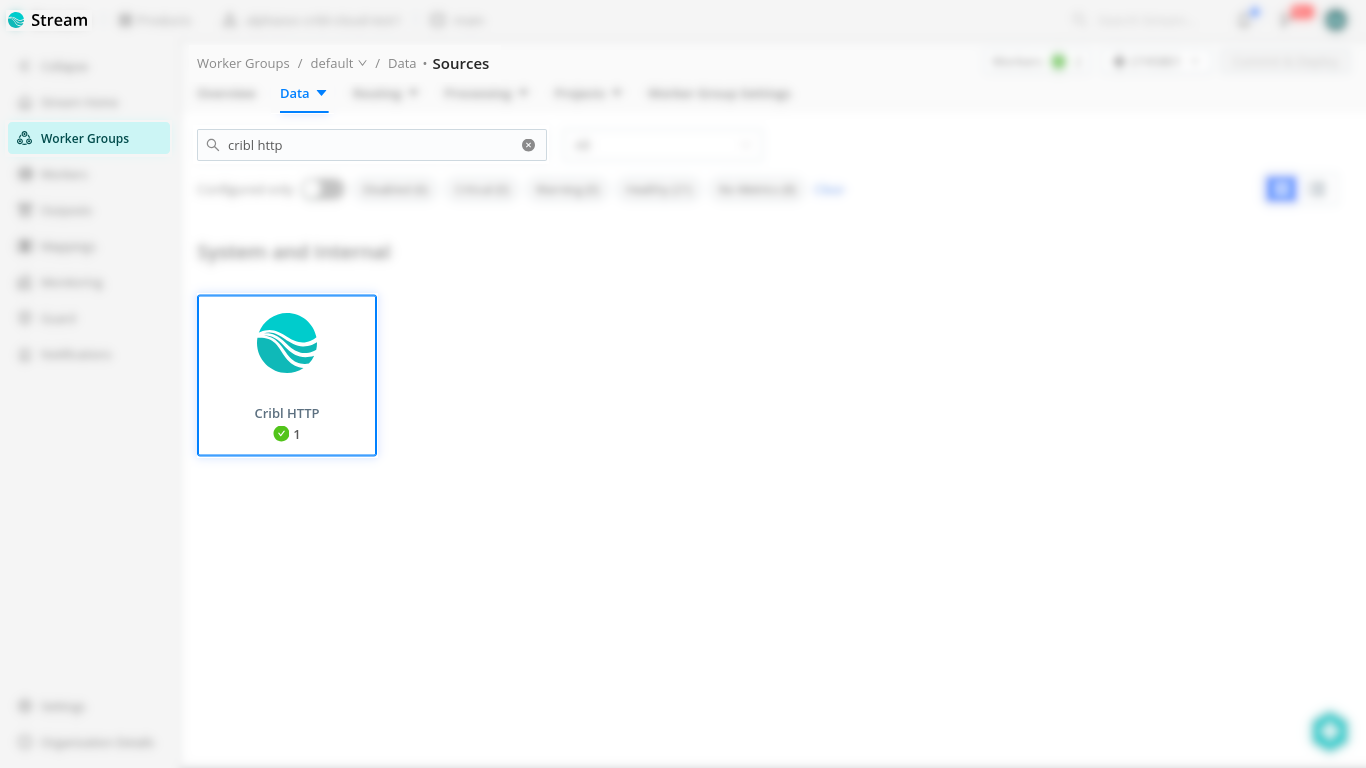Clear the search field with the X icon
This screenshot has height=768, width=1366.
[528, 145]
